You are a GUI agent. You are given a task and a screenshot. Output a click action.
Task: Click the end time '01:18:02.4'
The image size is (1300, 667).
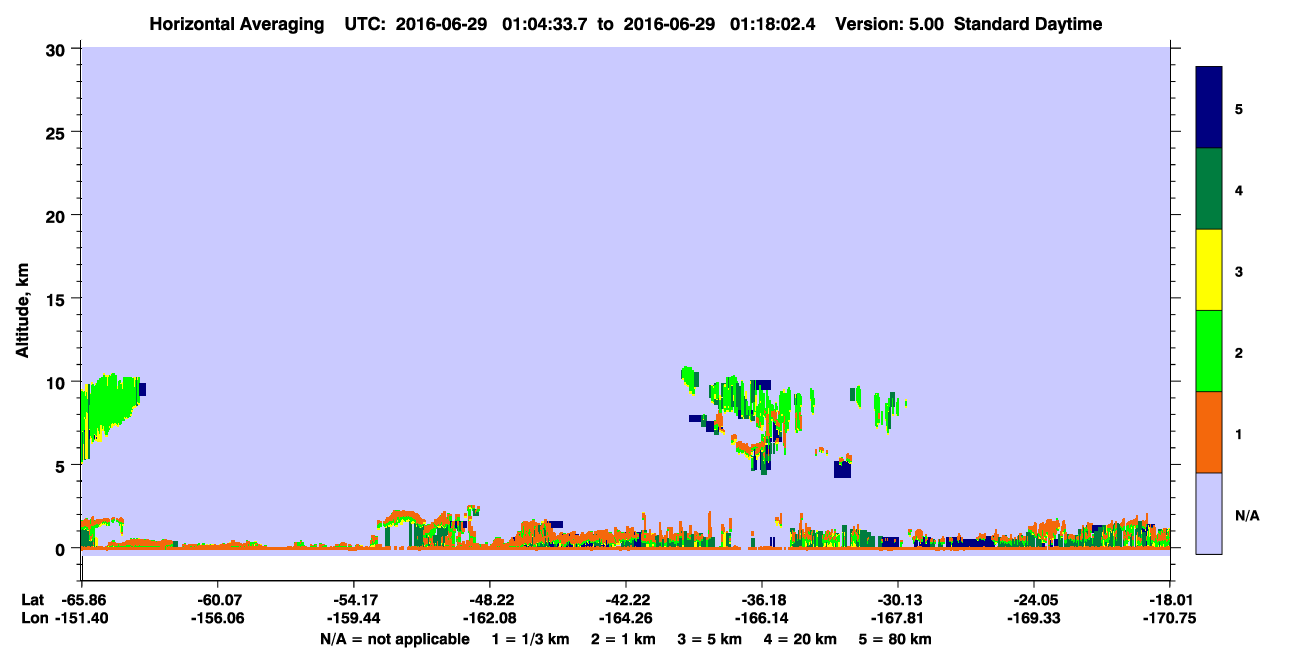774,24
